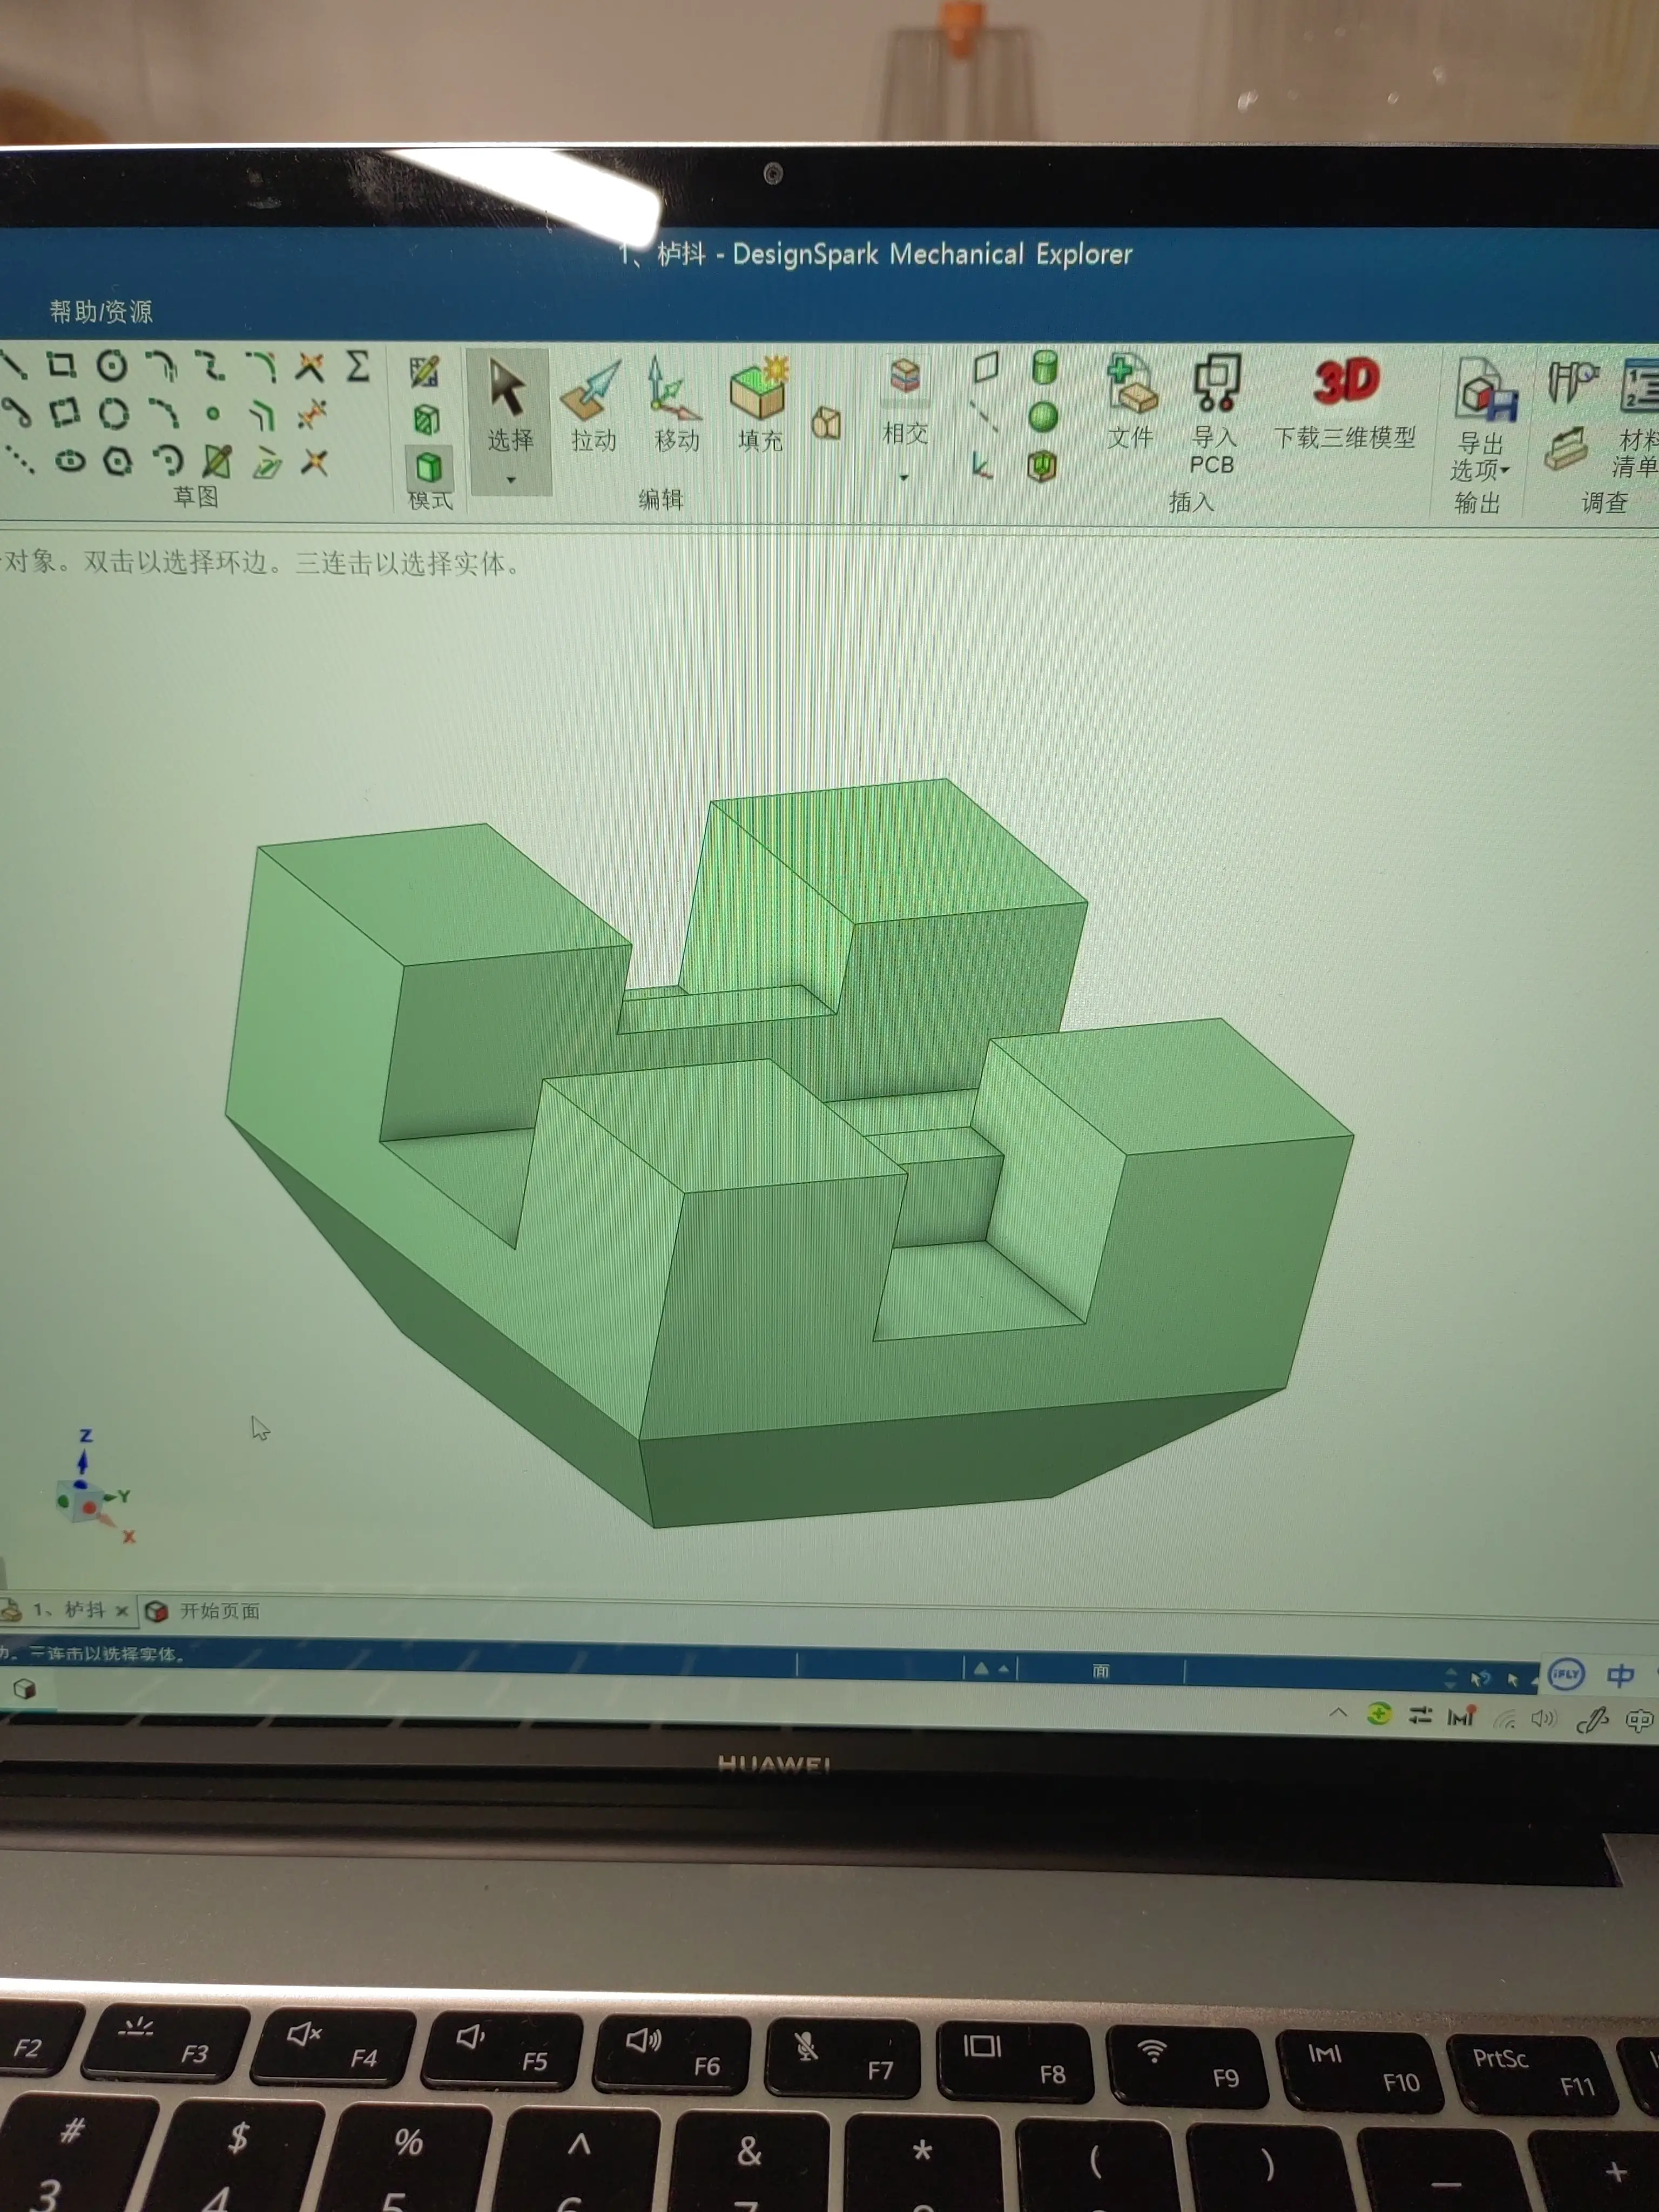Switch to sketch mode icon
Image resolution: width=1659 pixels, height=2212 pixels.
pyautogui.click(x=424, y=372)
